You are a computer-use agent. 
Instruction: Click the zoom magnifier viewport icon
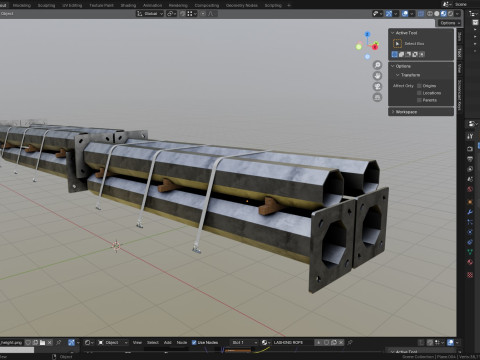pos(377,65)
